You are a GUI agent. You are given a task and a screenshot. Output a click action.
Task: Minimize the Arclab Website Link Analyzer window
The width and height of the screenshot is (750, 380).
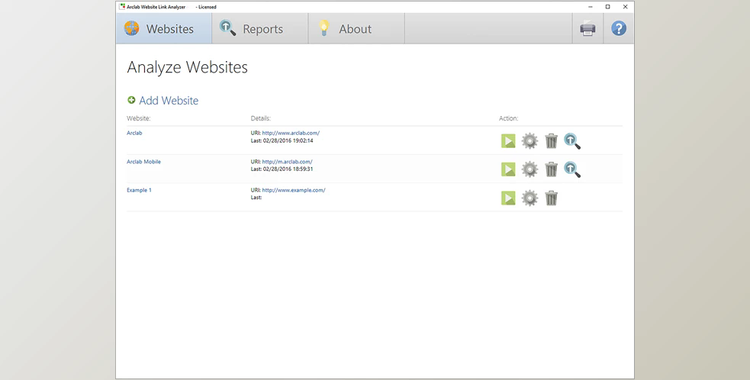point(590,7)
